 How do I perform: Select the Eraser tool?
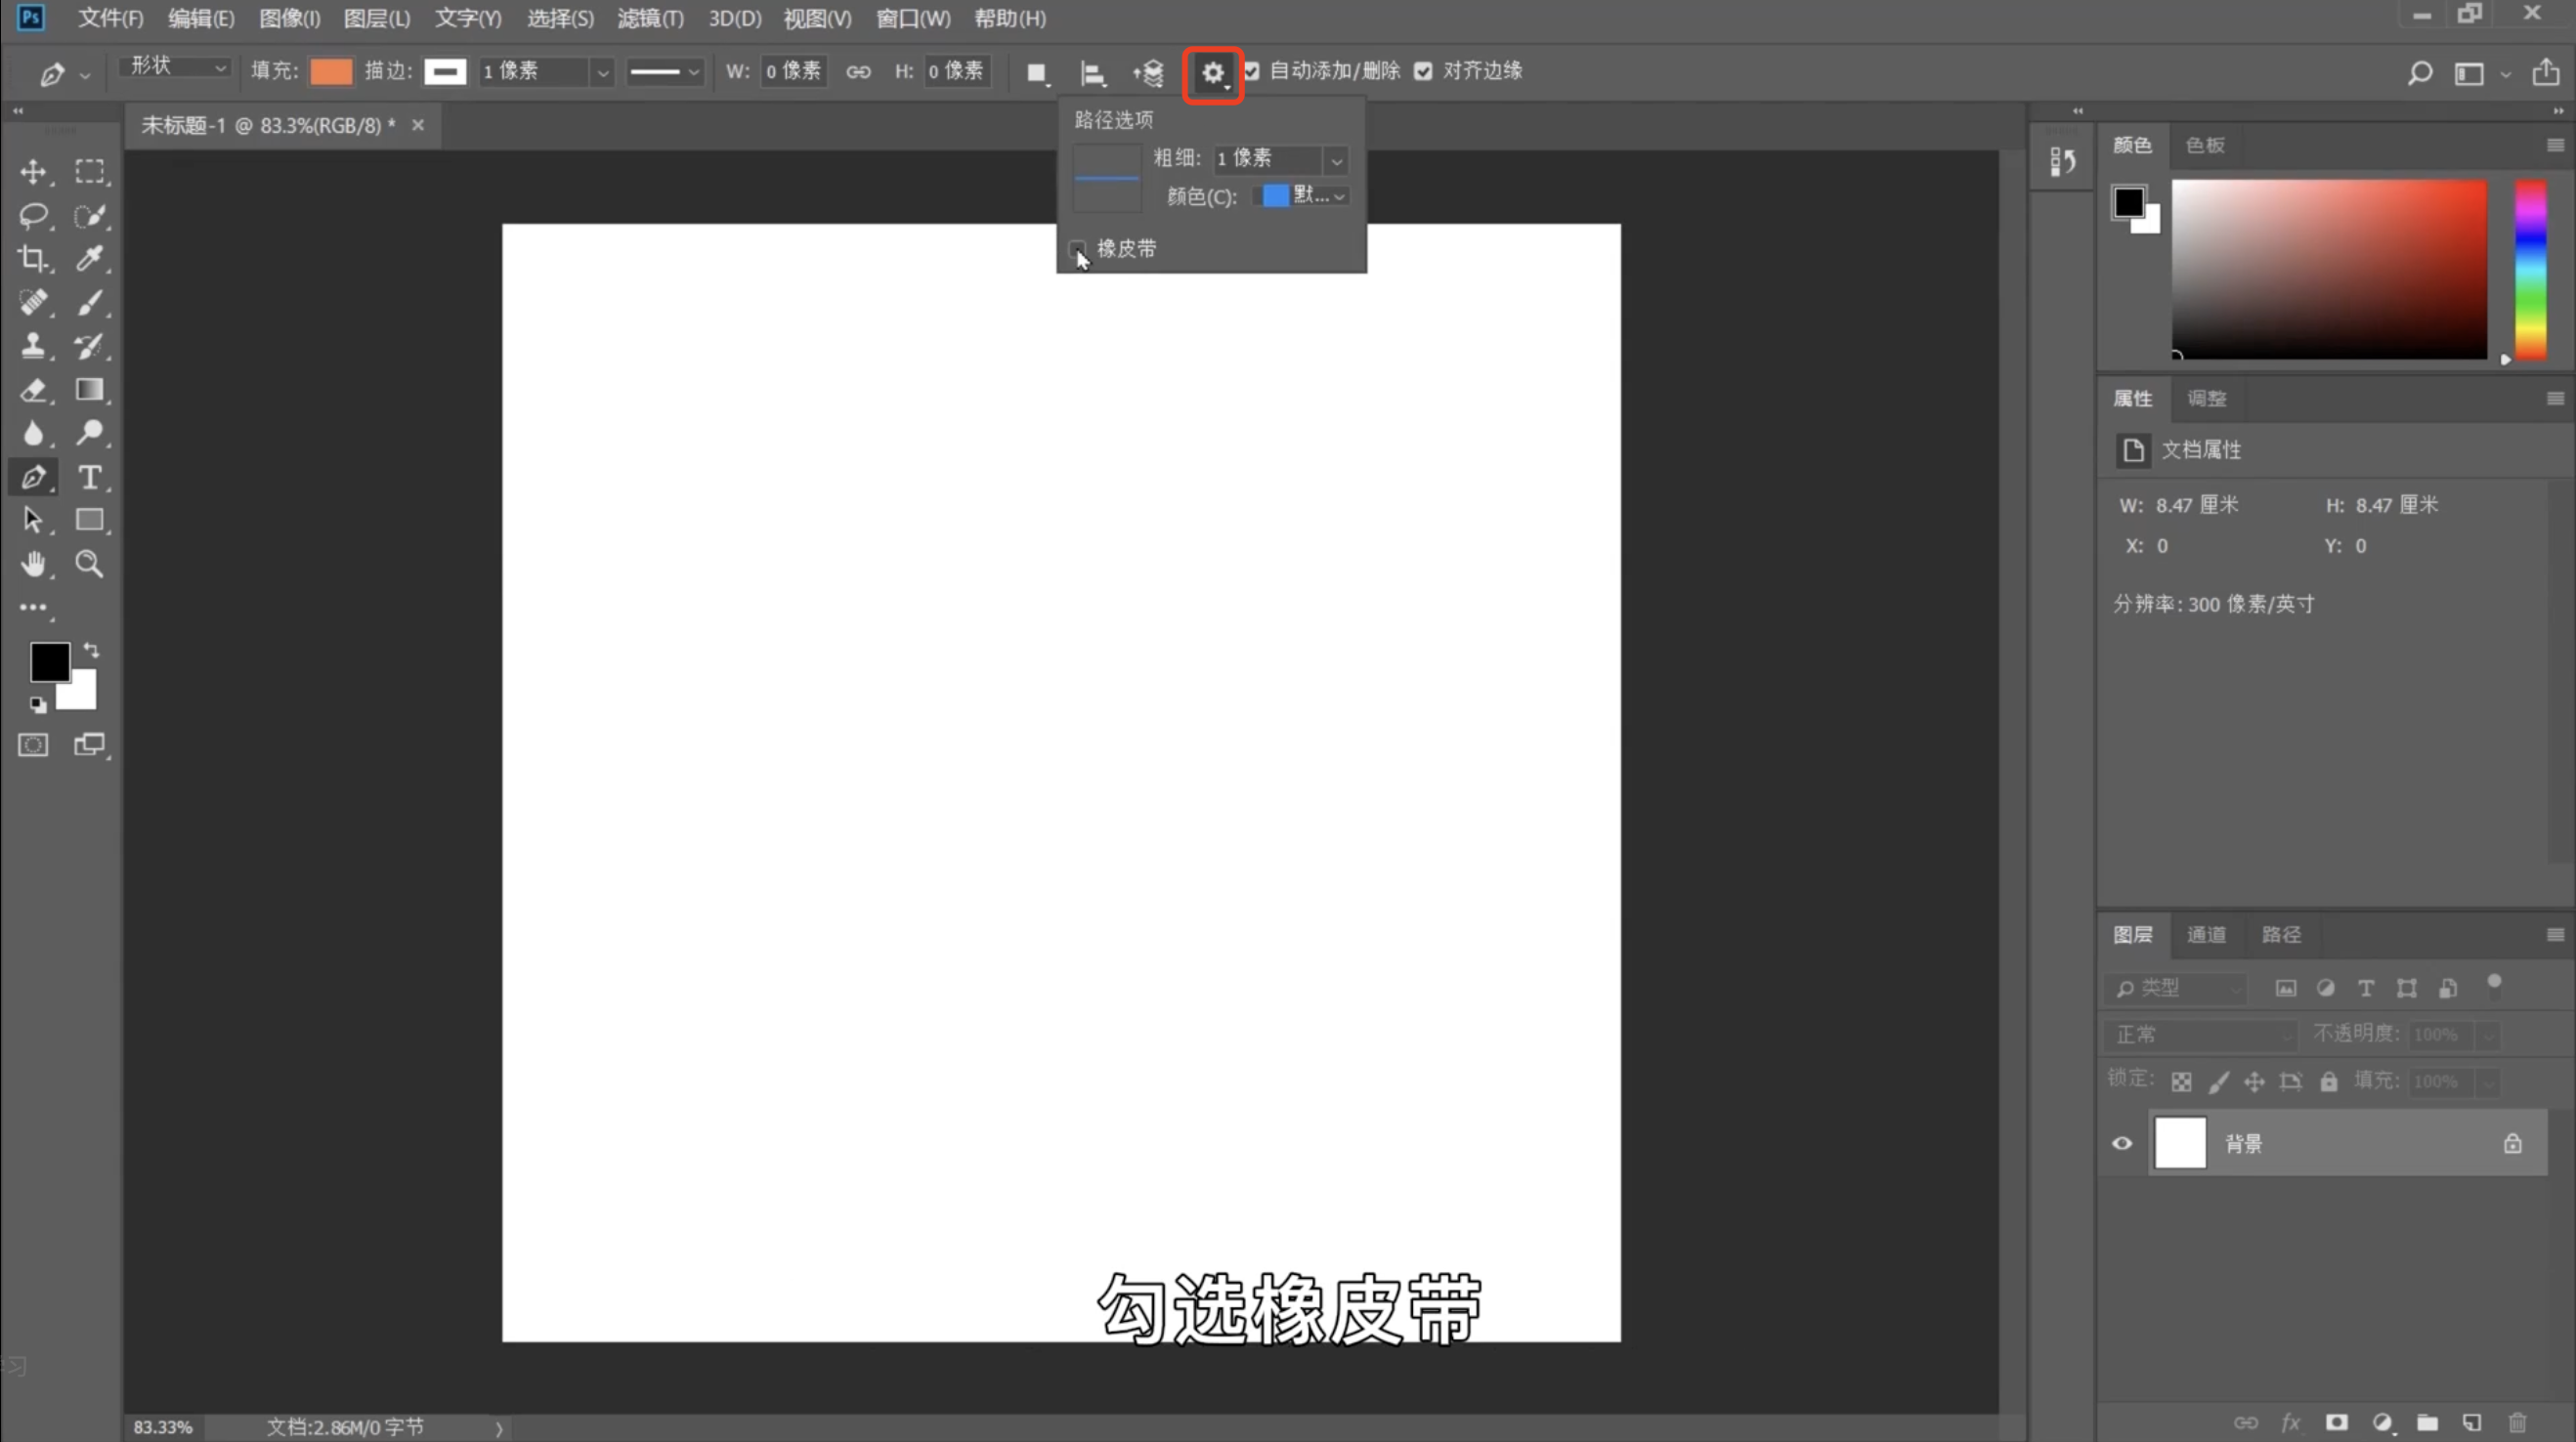click(x=33, y=390)
